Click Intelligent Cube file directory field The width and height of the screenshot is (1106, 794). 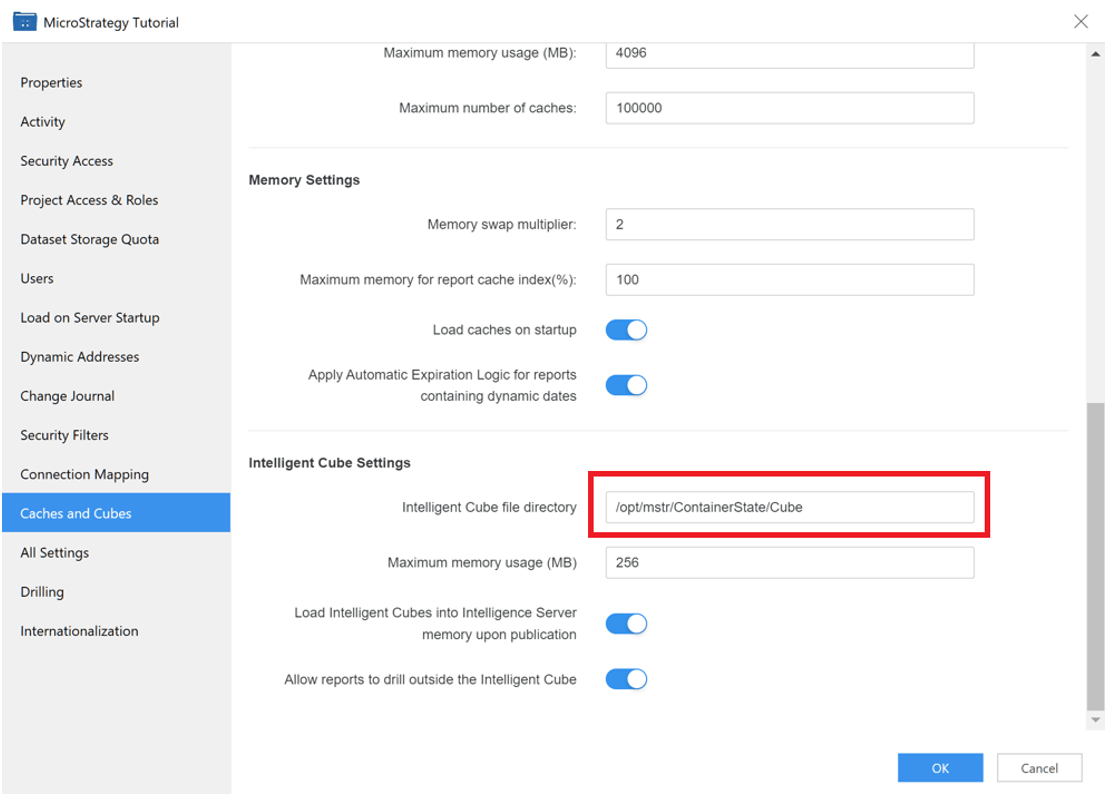[790, 507]
